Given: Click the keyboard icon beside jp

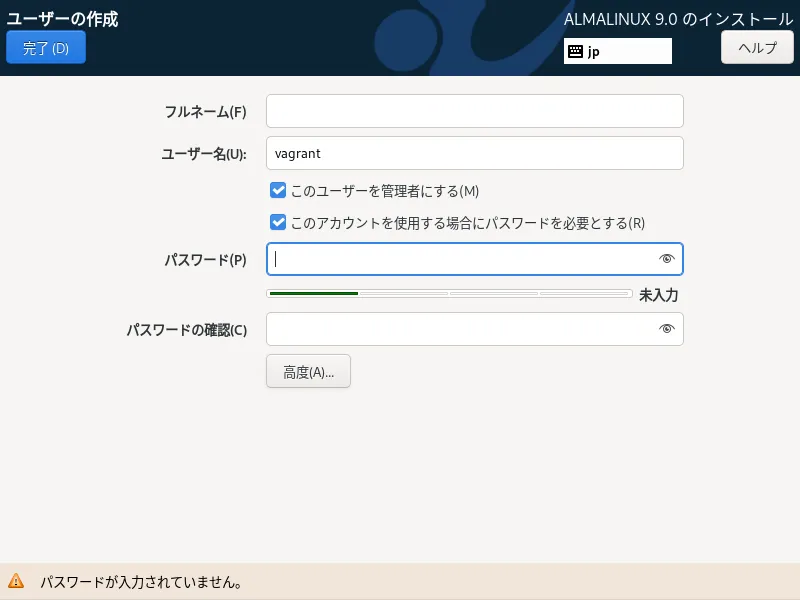Looking at the screenshot, I should [x=576, y=51].
